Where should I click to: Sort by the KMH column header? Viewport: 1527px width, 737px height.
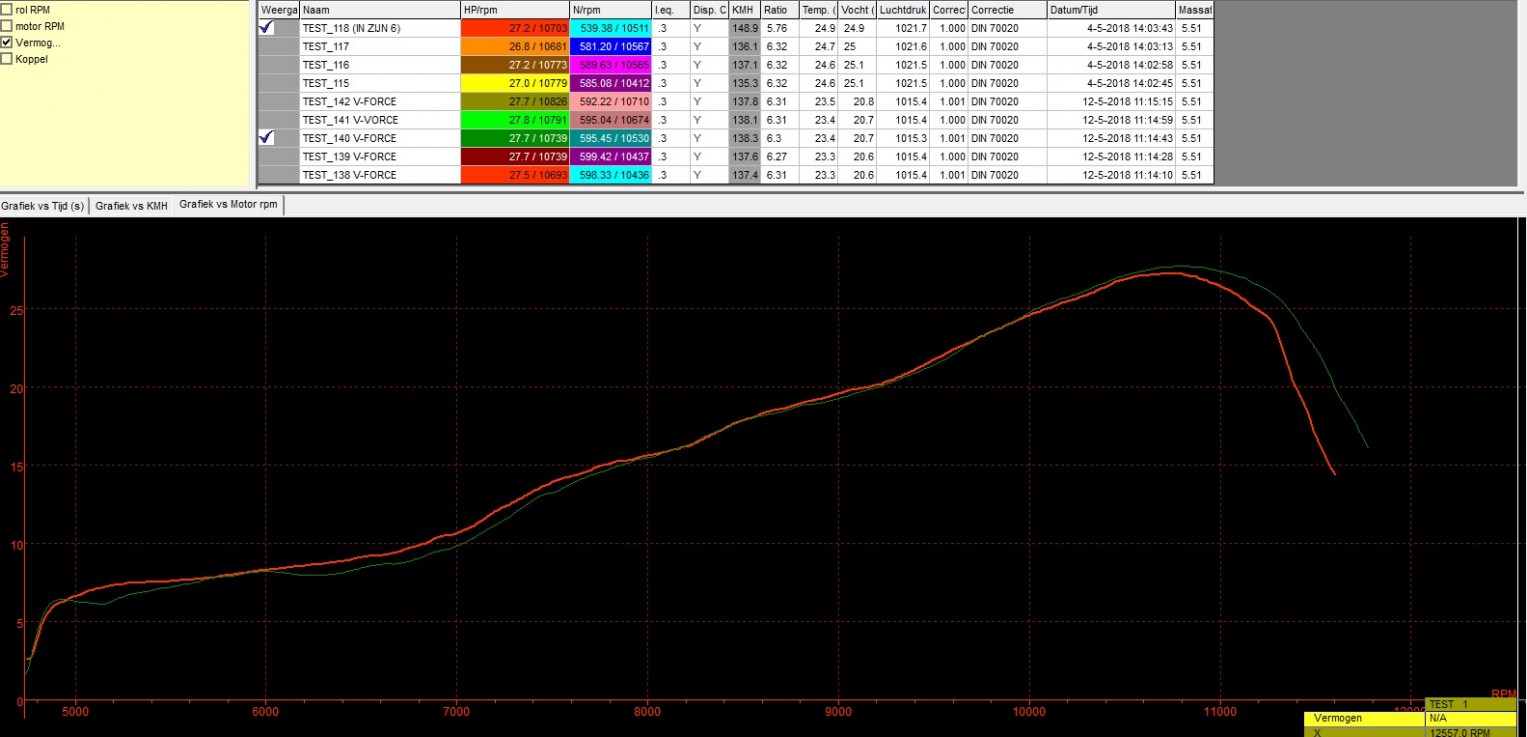(744, 9)
